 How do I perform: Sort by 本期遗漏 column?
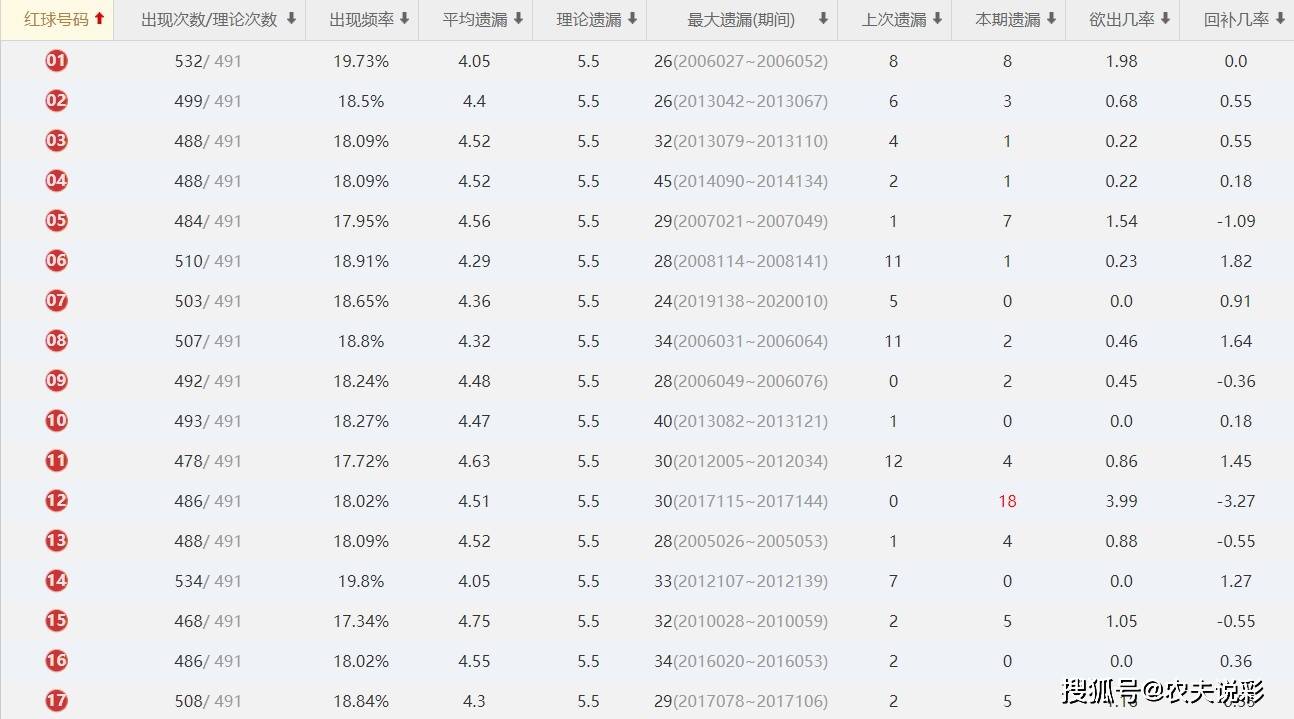point(1016,19)
